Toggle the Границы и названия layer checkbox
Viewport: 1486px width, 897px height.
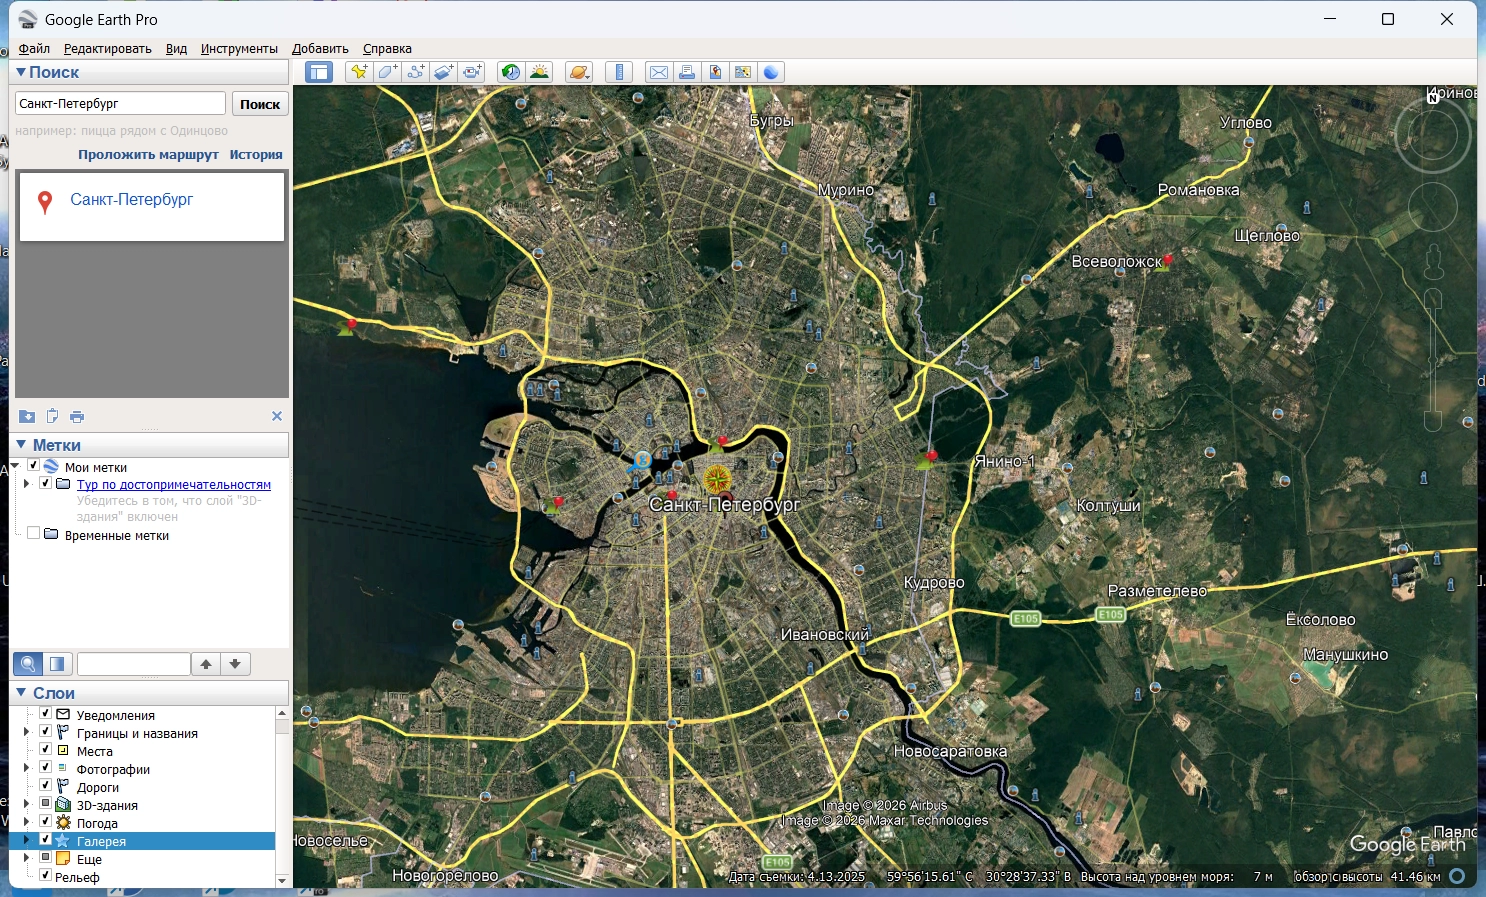pos(45,732)
